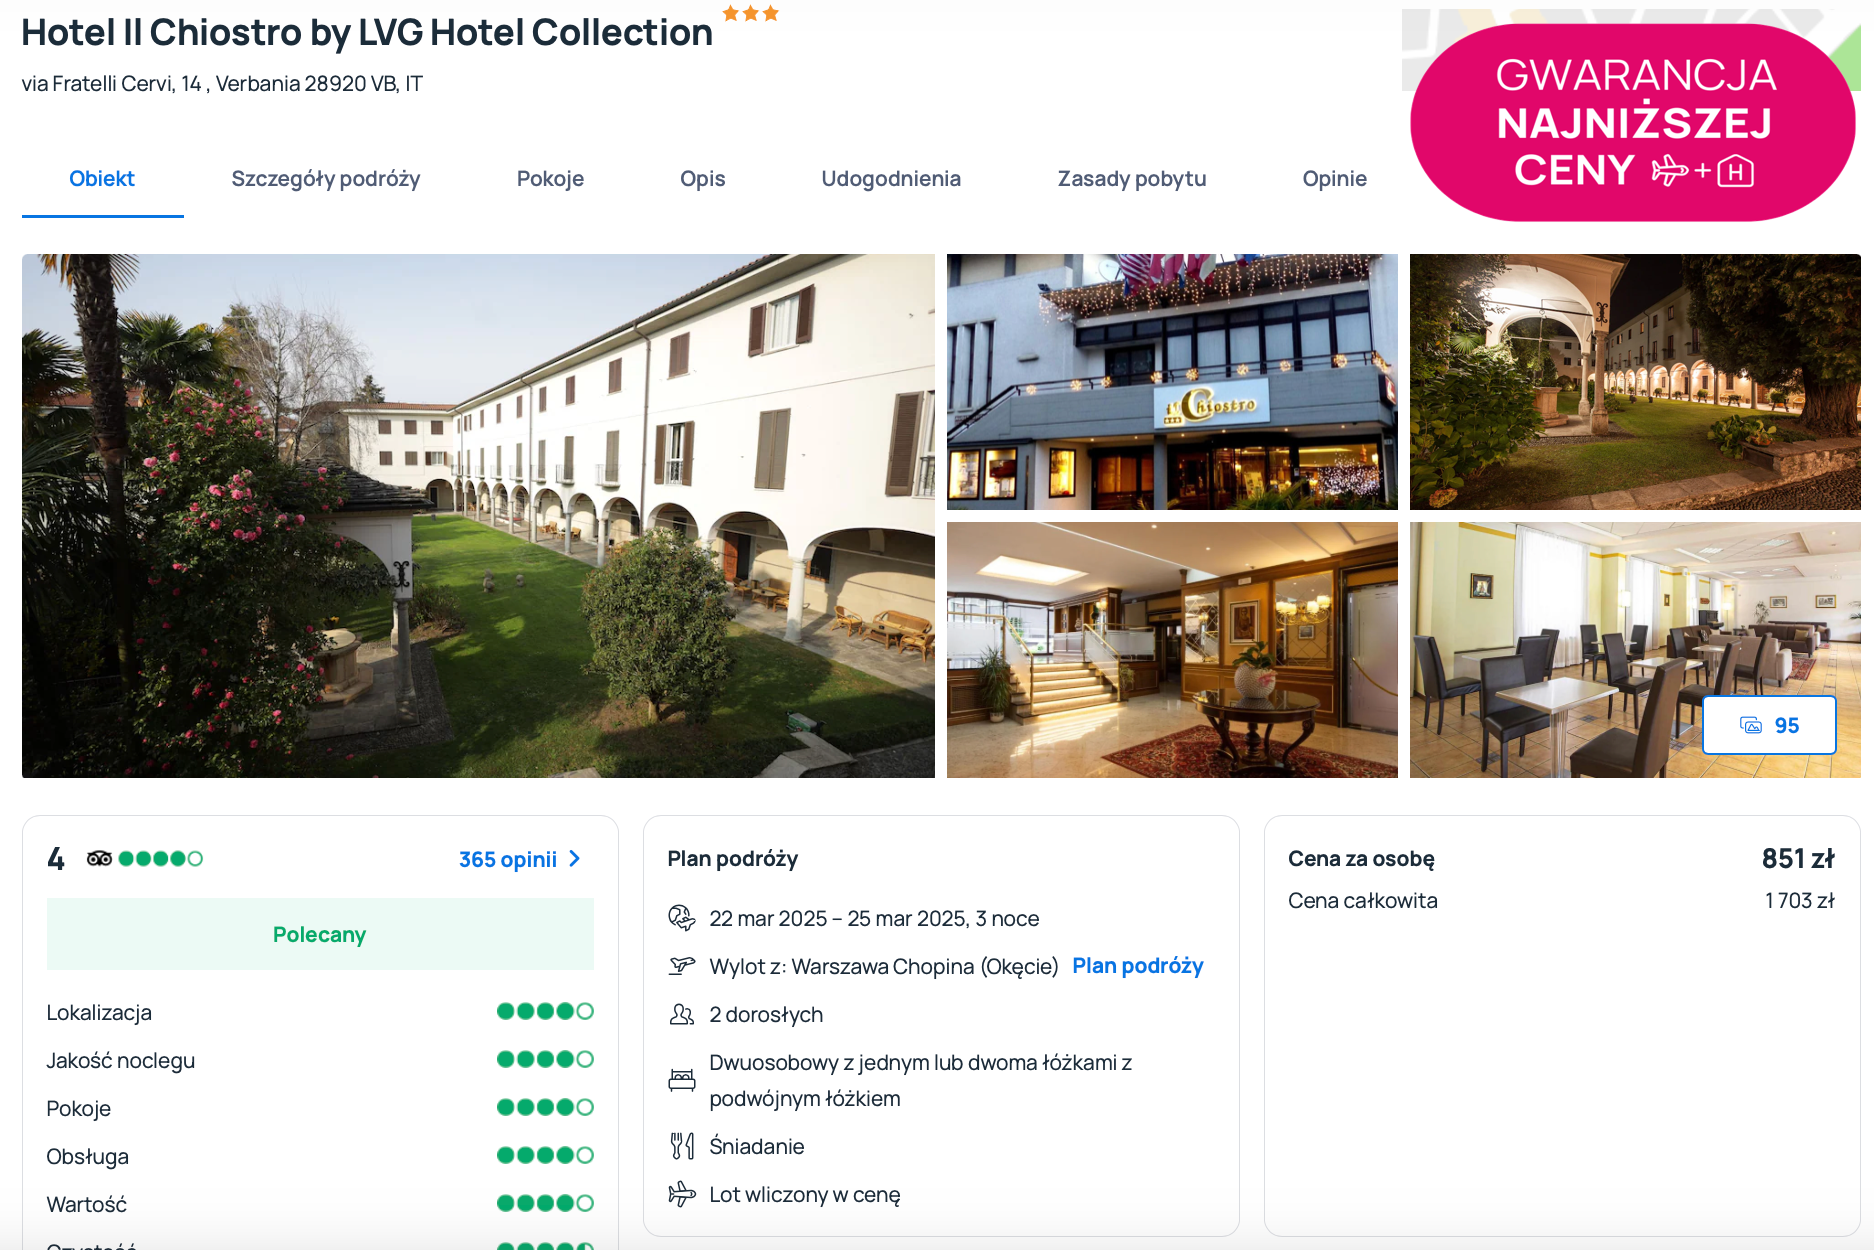Click the bed icon for room type
Screen dimensions: 1874x1250
tap(682, 1080)
